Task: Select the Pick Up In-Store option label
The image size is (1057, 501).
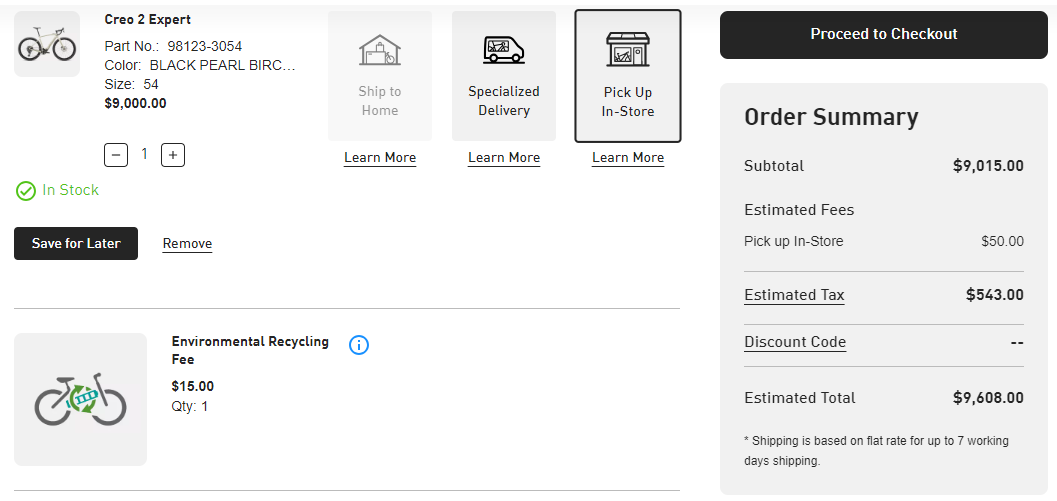Action: click(x=628, y=102)
